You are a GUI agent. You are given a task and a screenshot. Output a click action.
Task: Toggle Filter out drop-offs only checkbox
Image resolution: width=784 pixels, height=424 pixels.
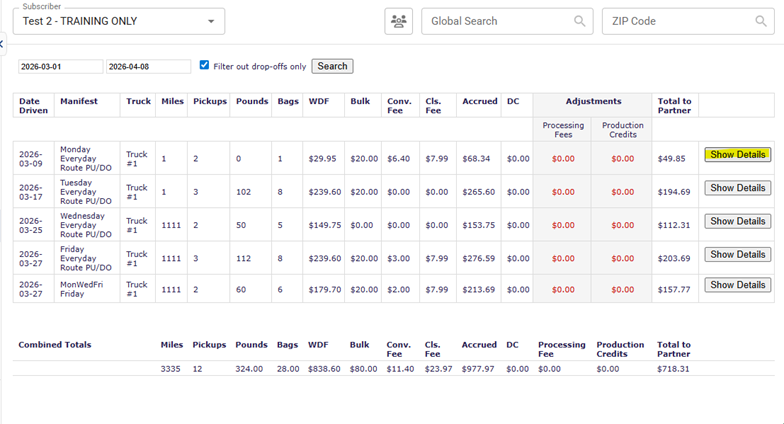coord(205,65)
